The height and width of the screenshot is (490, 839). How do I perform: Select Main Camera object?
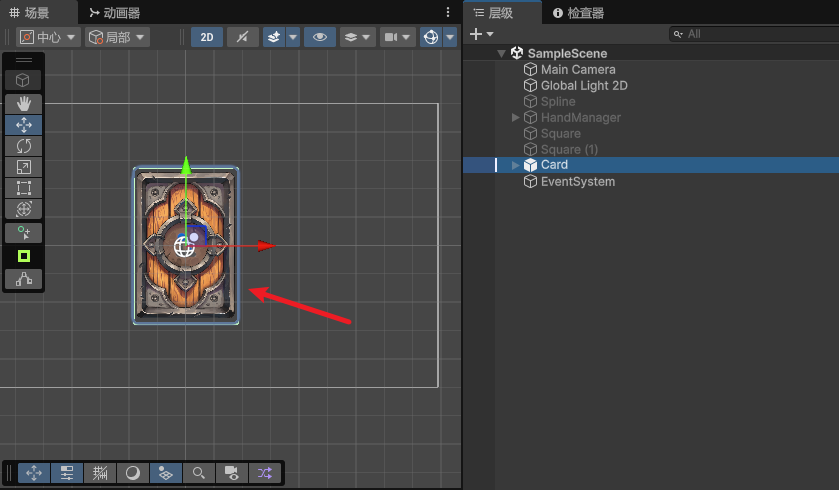pyautogui.click(x=578, y=70)
